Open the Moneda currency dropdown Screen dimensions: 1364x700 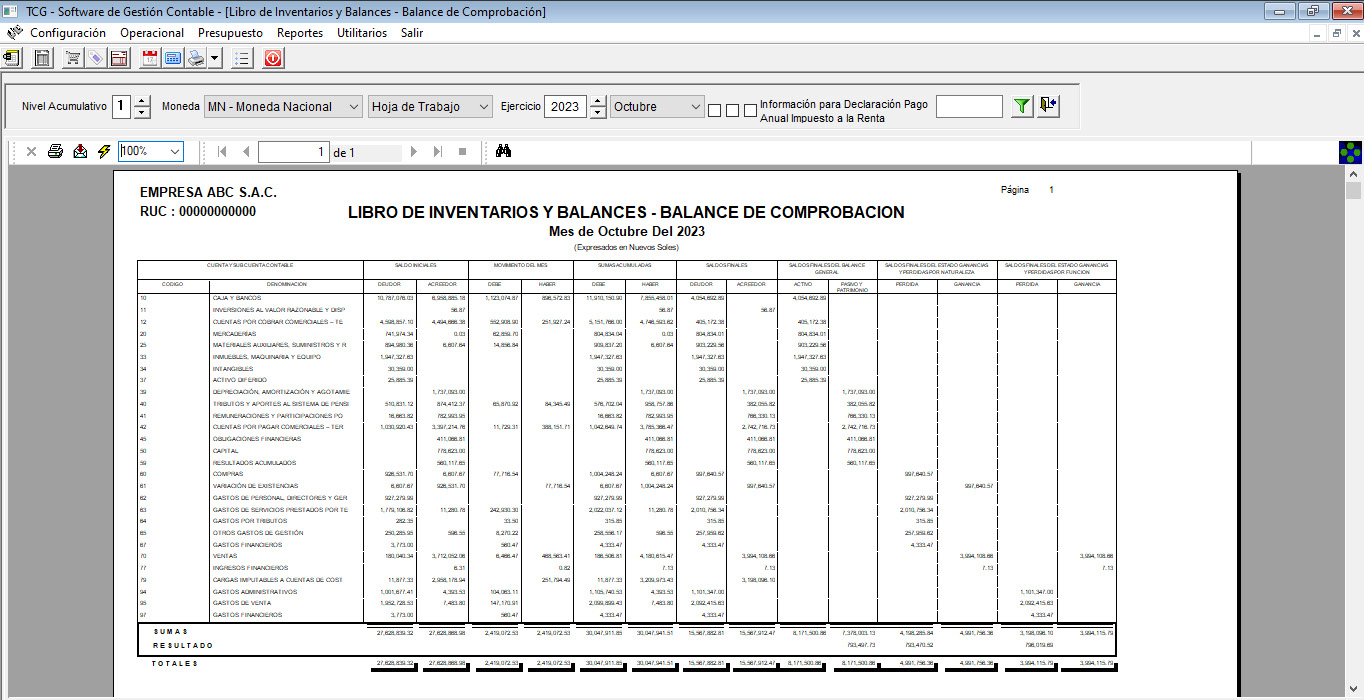click(283, 106)
